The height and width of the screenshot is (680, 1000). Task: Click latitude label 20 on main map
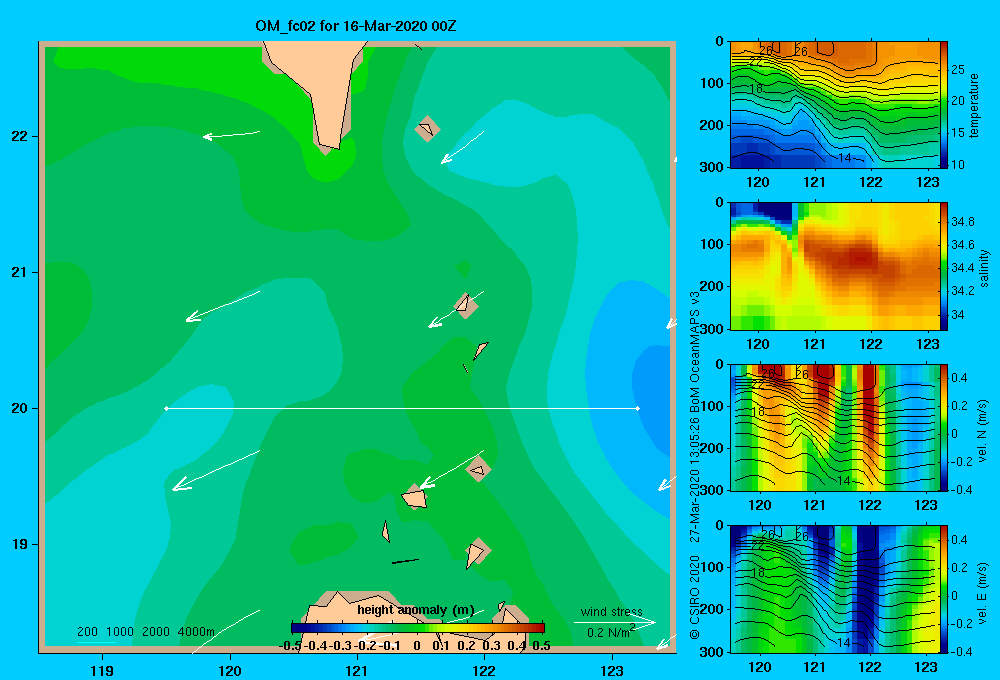[x=20, y=408]
